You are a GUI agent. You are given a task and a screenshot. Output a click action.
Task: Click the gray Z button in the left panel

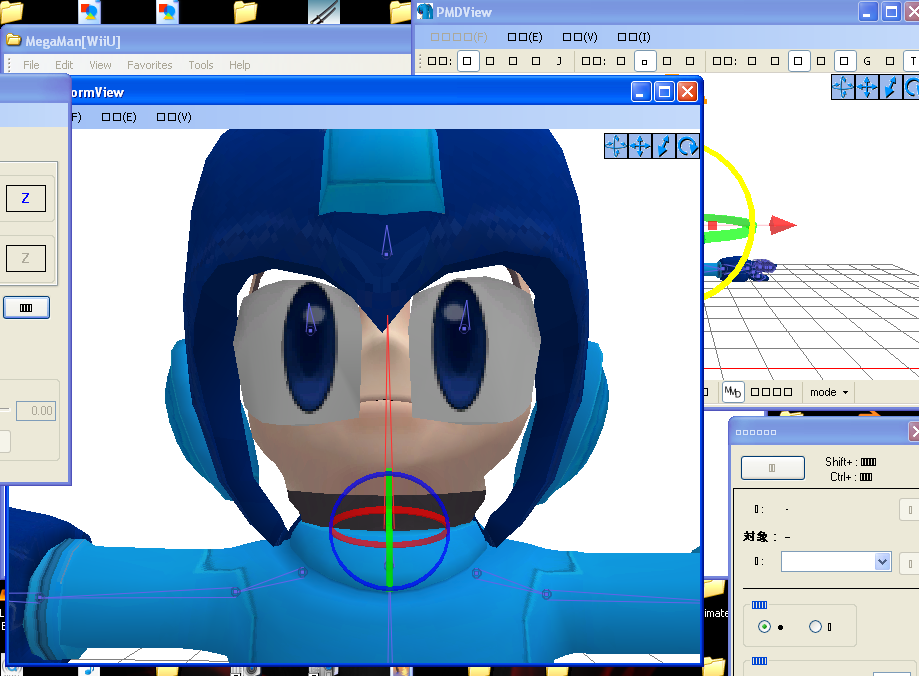(26, 258)
